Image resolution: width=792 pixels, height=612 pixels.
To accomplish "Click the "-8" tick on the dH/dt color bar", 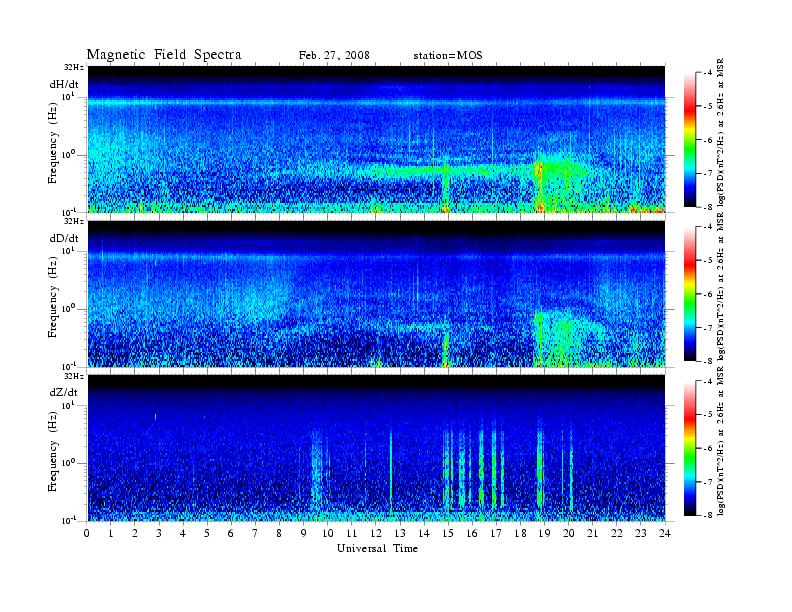I will click(x=708, y=207).
